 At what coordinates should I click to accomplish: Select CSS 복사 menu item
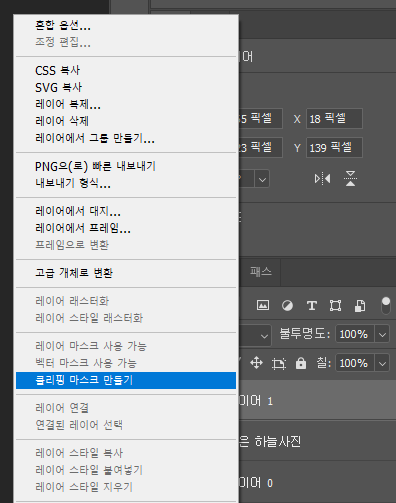tap(126, 70)
